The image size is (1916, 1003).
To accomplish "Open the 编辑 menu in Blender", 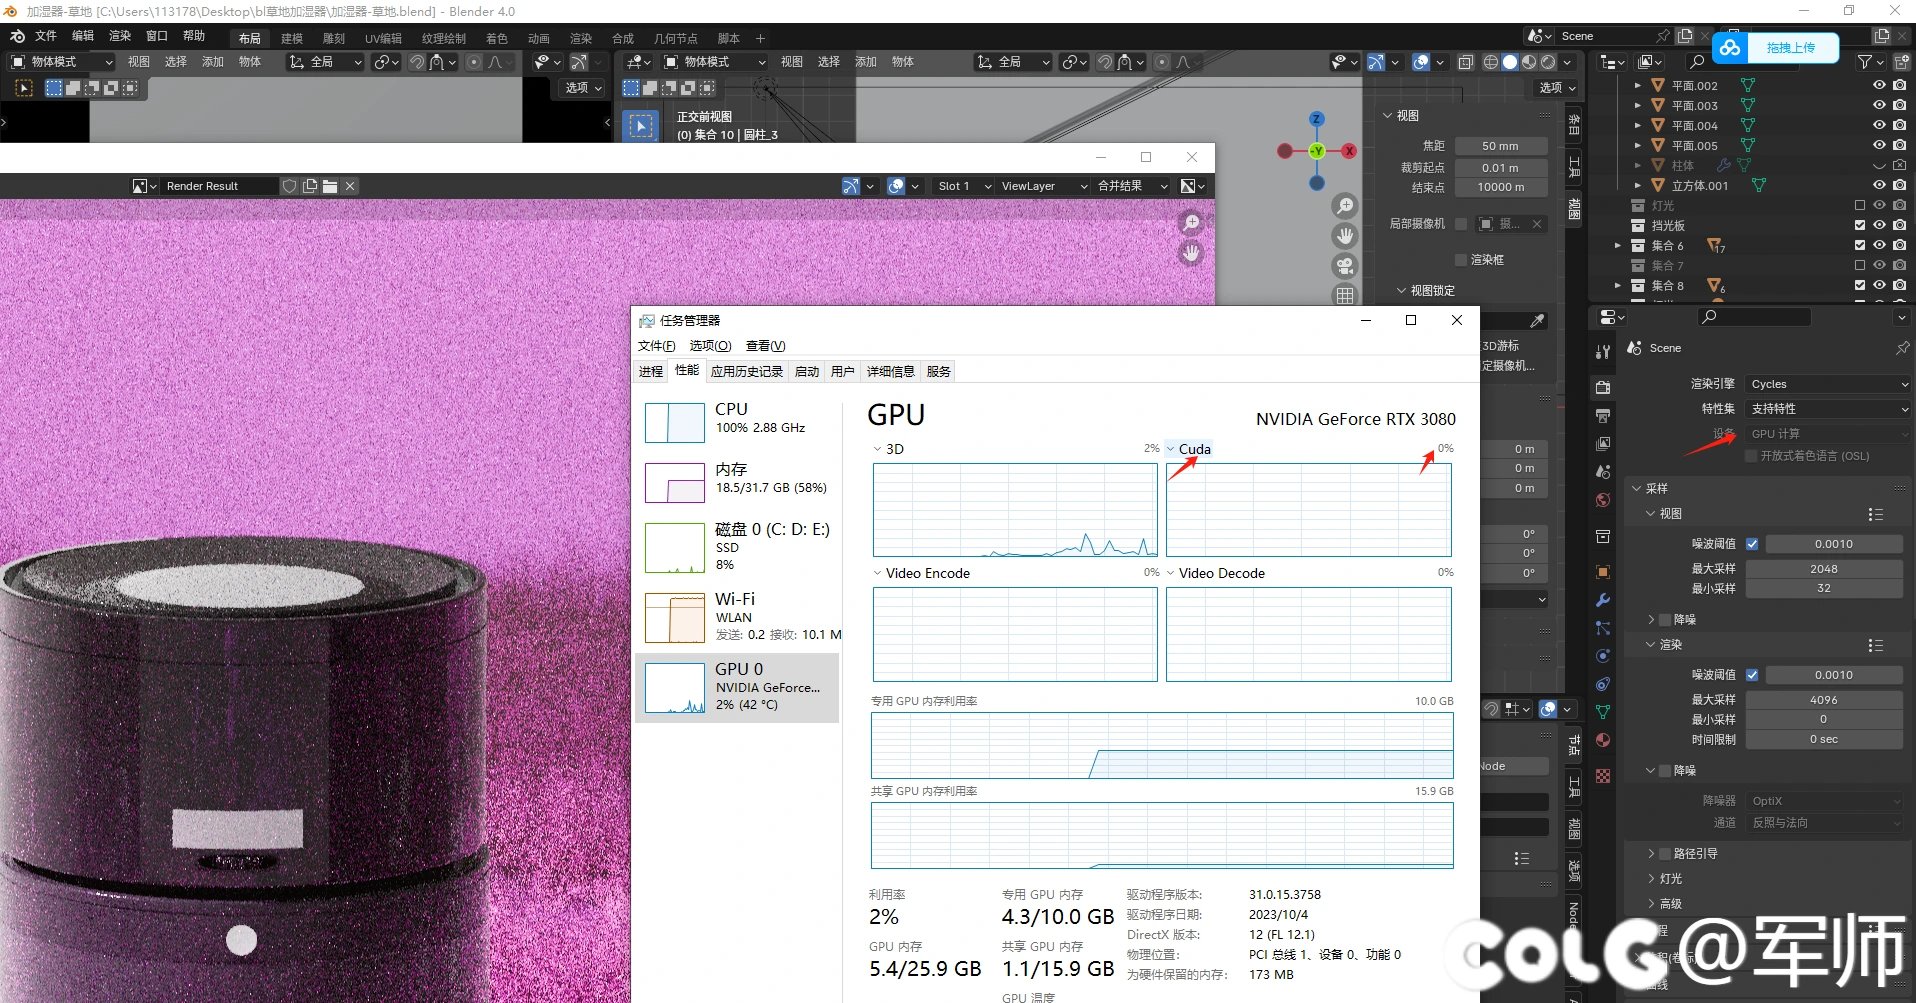I will pyautogui.click(x=83, y=36).
